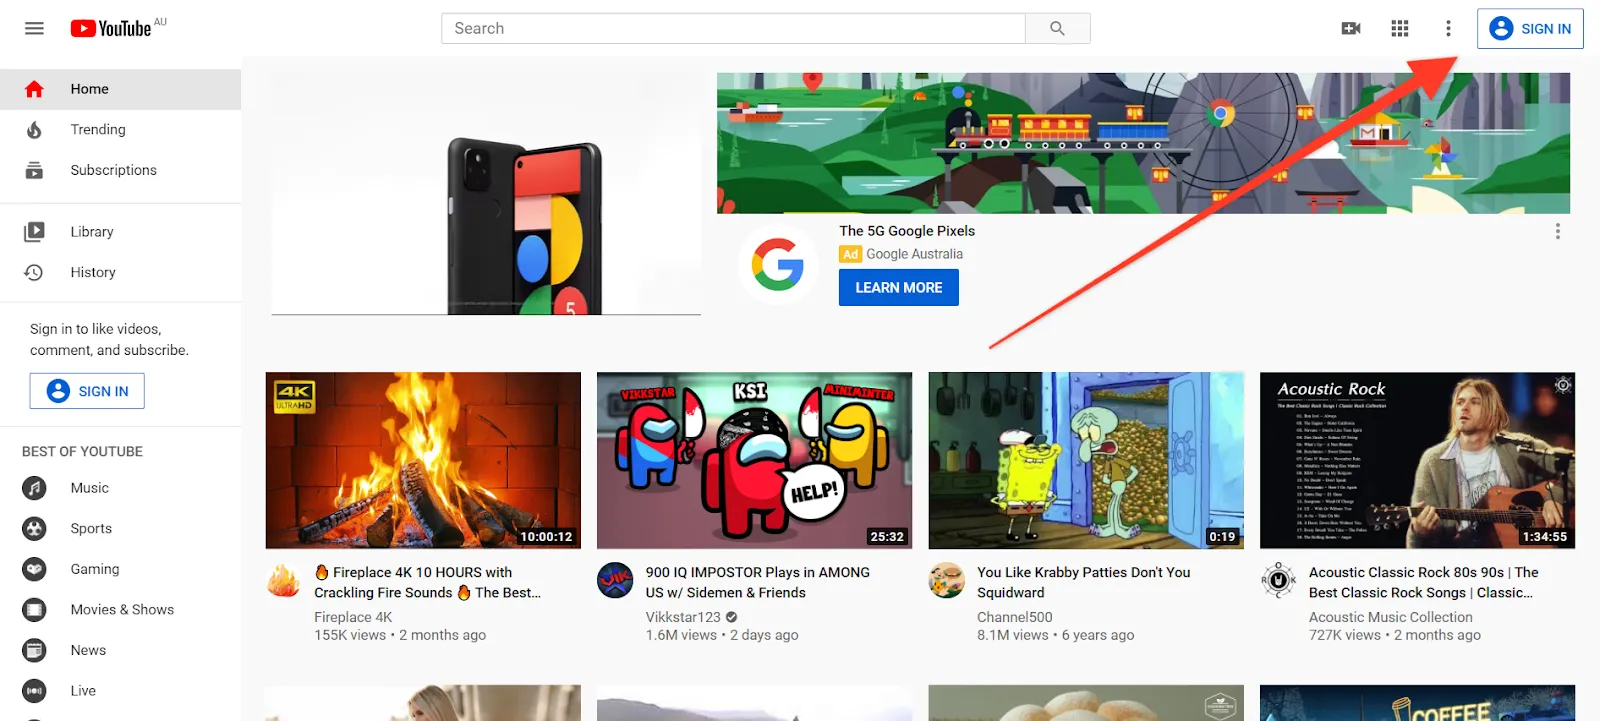This screenshot has width=1600, height=721.
Task: Click the Google 5G Pixels banner illustration
Action: 1143,143
